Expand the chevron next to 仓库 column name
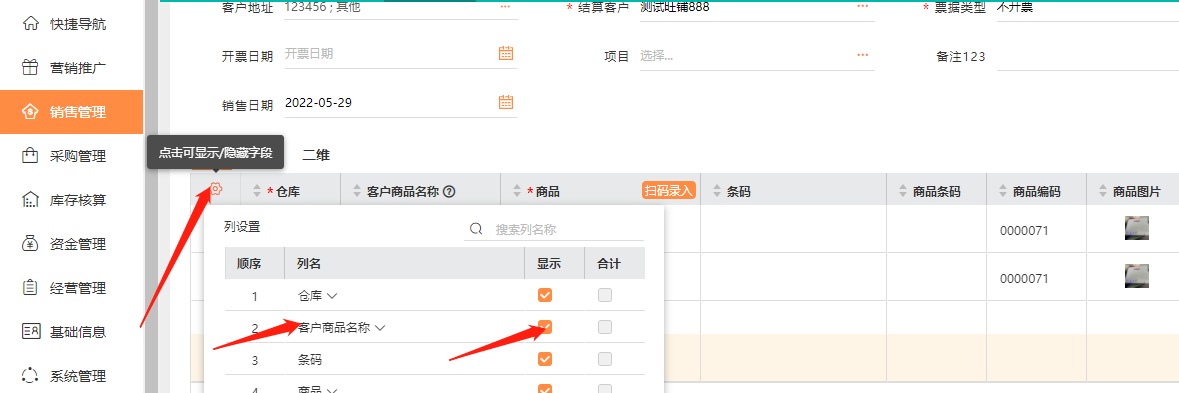This screenshot has width=1179, height=393. (x=331, y=296)
